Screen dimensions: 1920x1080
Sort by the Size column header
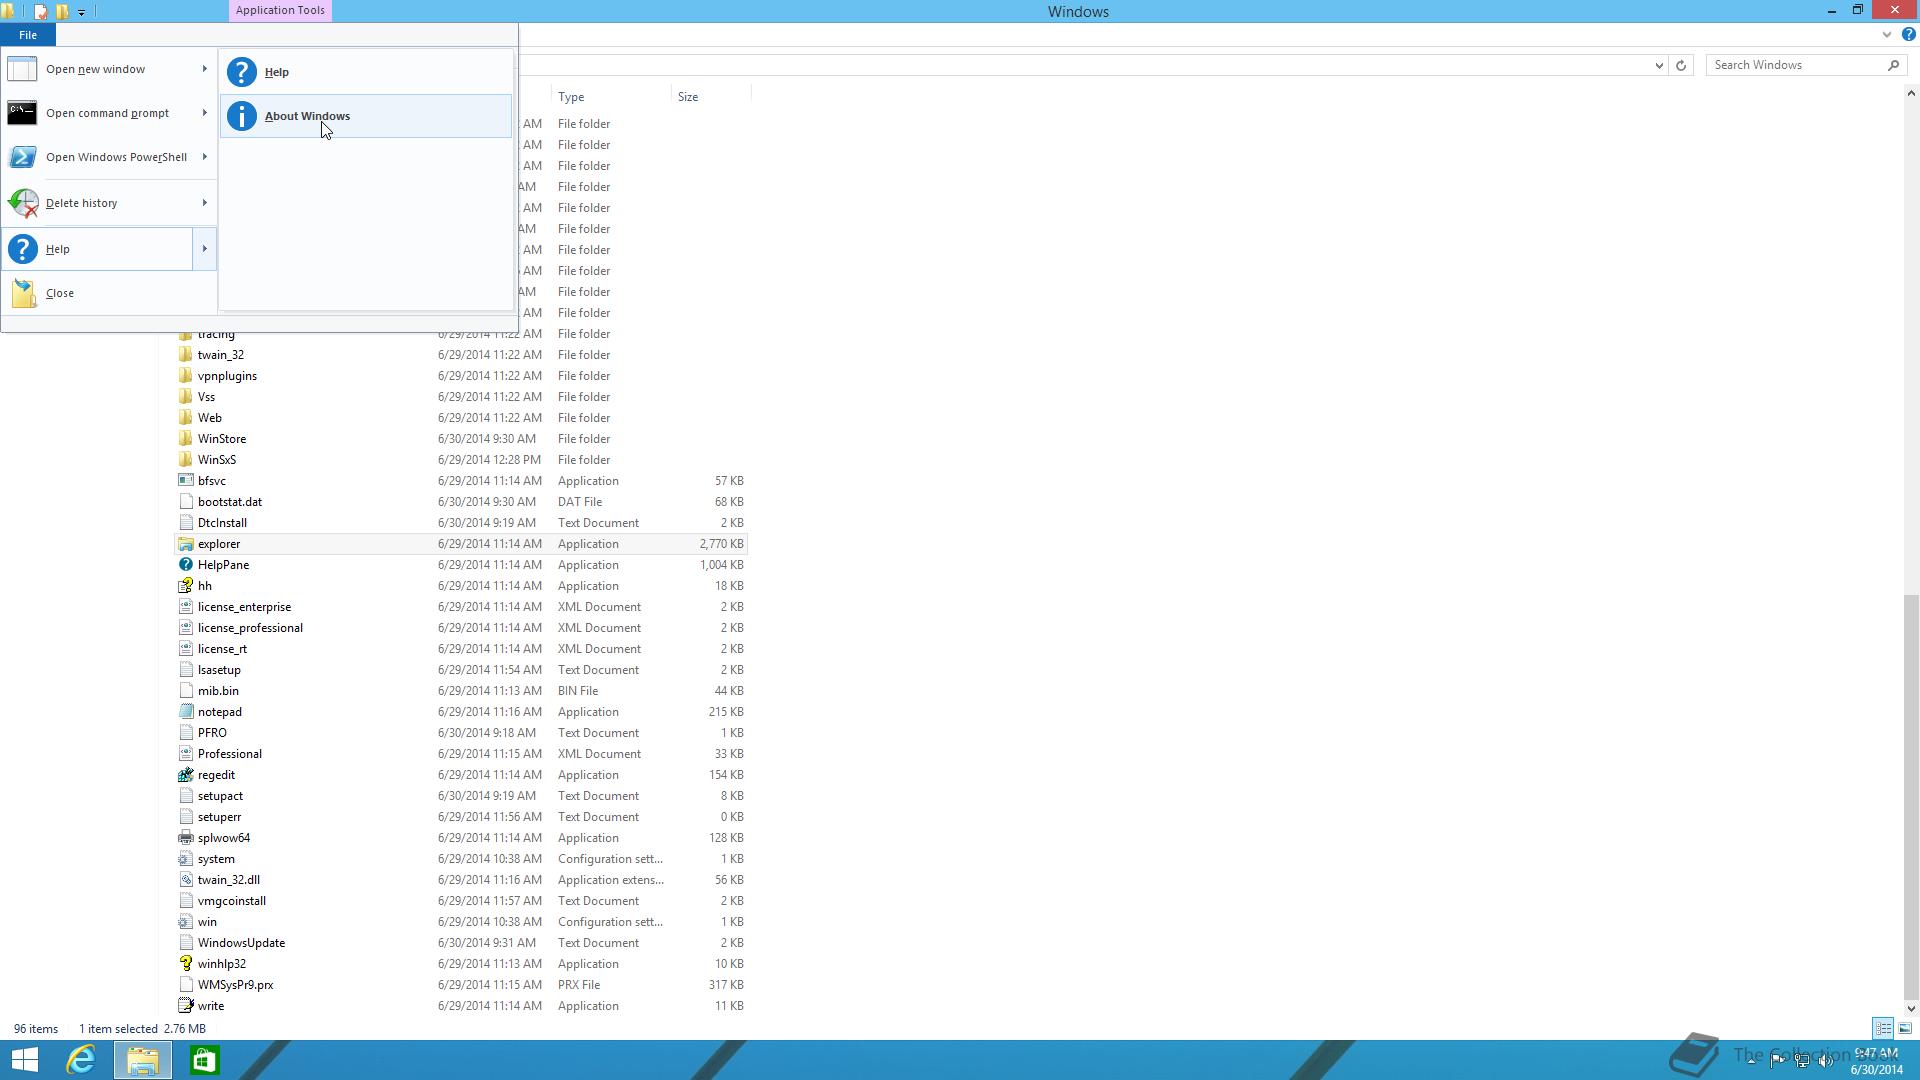click(x=710, y=97)
